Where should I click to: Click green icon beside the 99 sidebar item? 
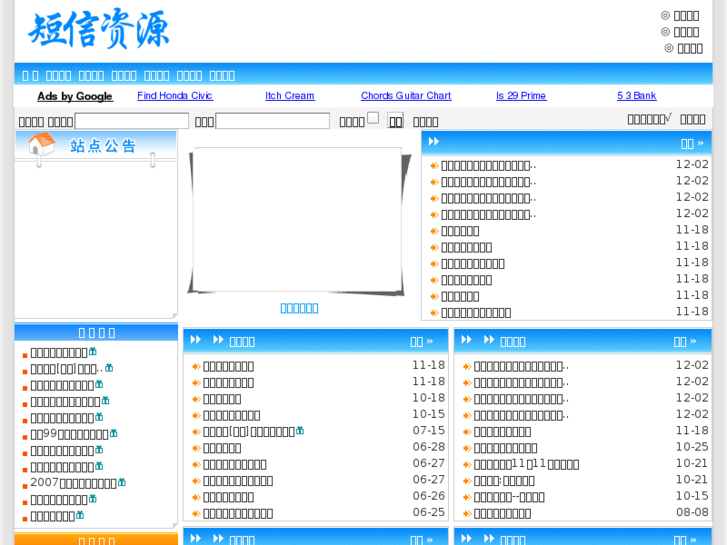click(114, 433)
